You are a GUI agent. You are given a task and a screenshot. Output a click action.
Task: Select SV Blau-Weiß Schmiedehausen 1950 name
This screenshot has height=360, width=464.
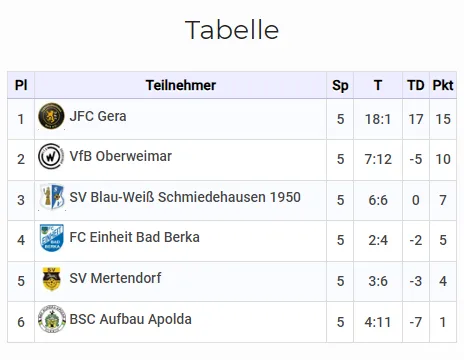coord(185,197)
